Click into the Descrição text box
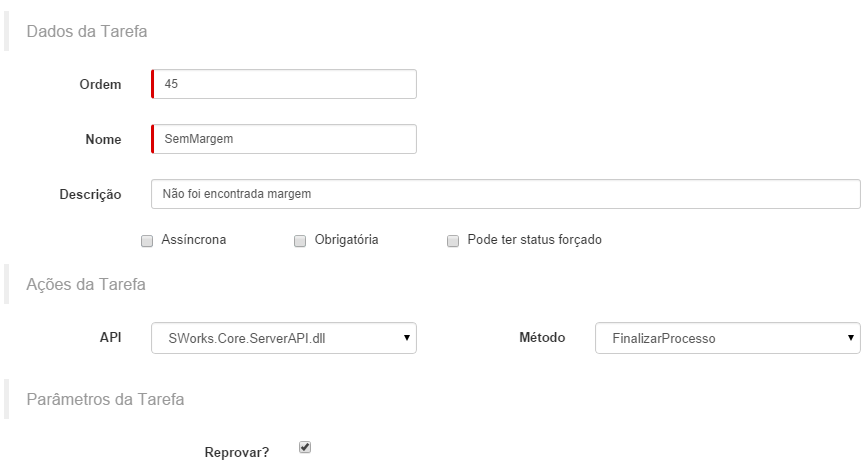The image size is (867, 476). (x=505, y=194)
